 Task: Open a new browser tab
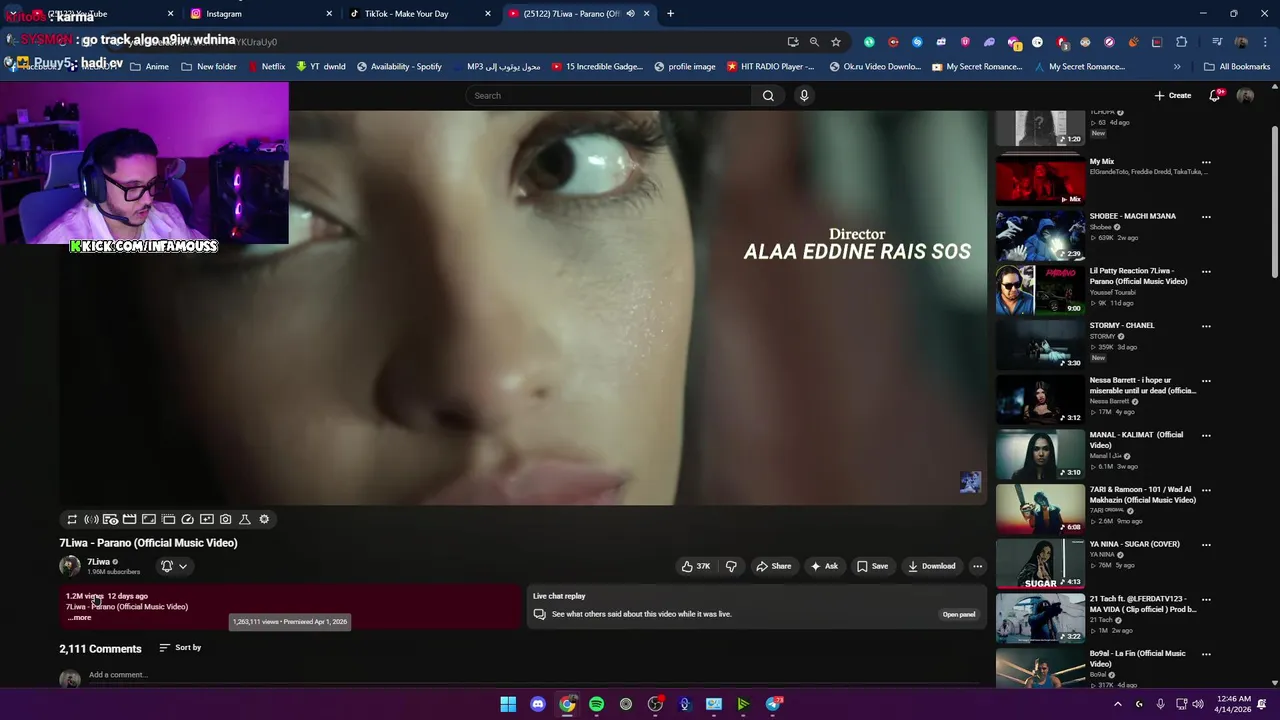click(670, 14)
